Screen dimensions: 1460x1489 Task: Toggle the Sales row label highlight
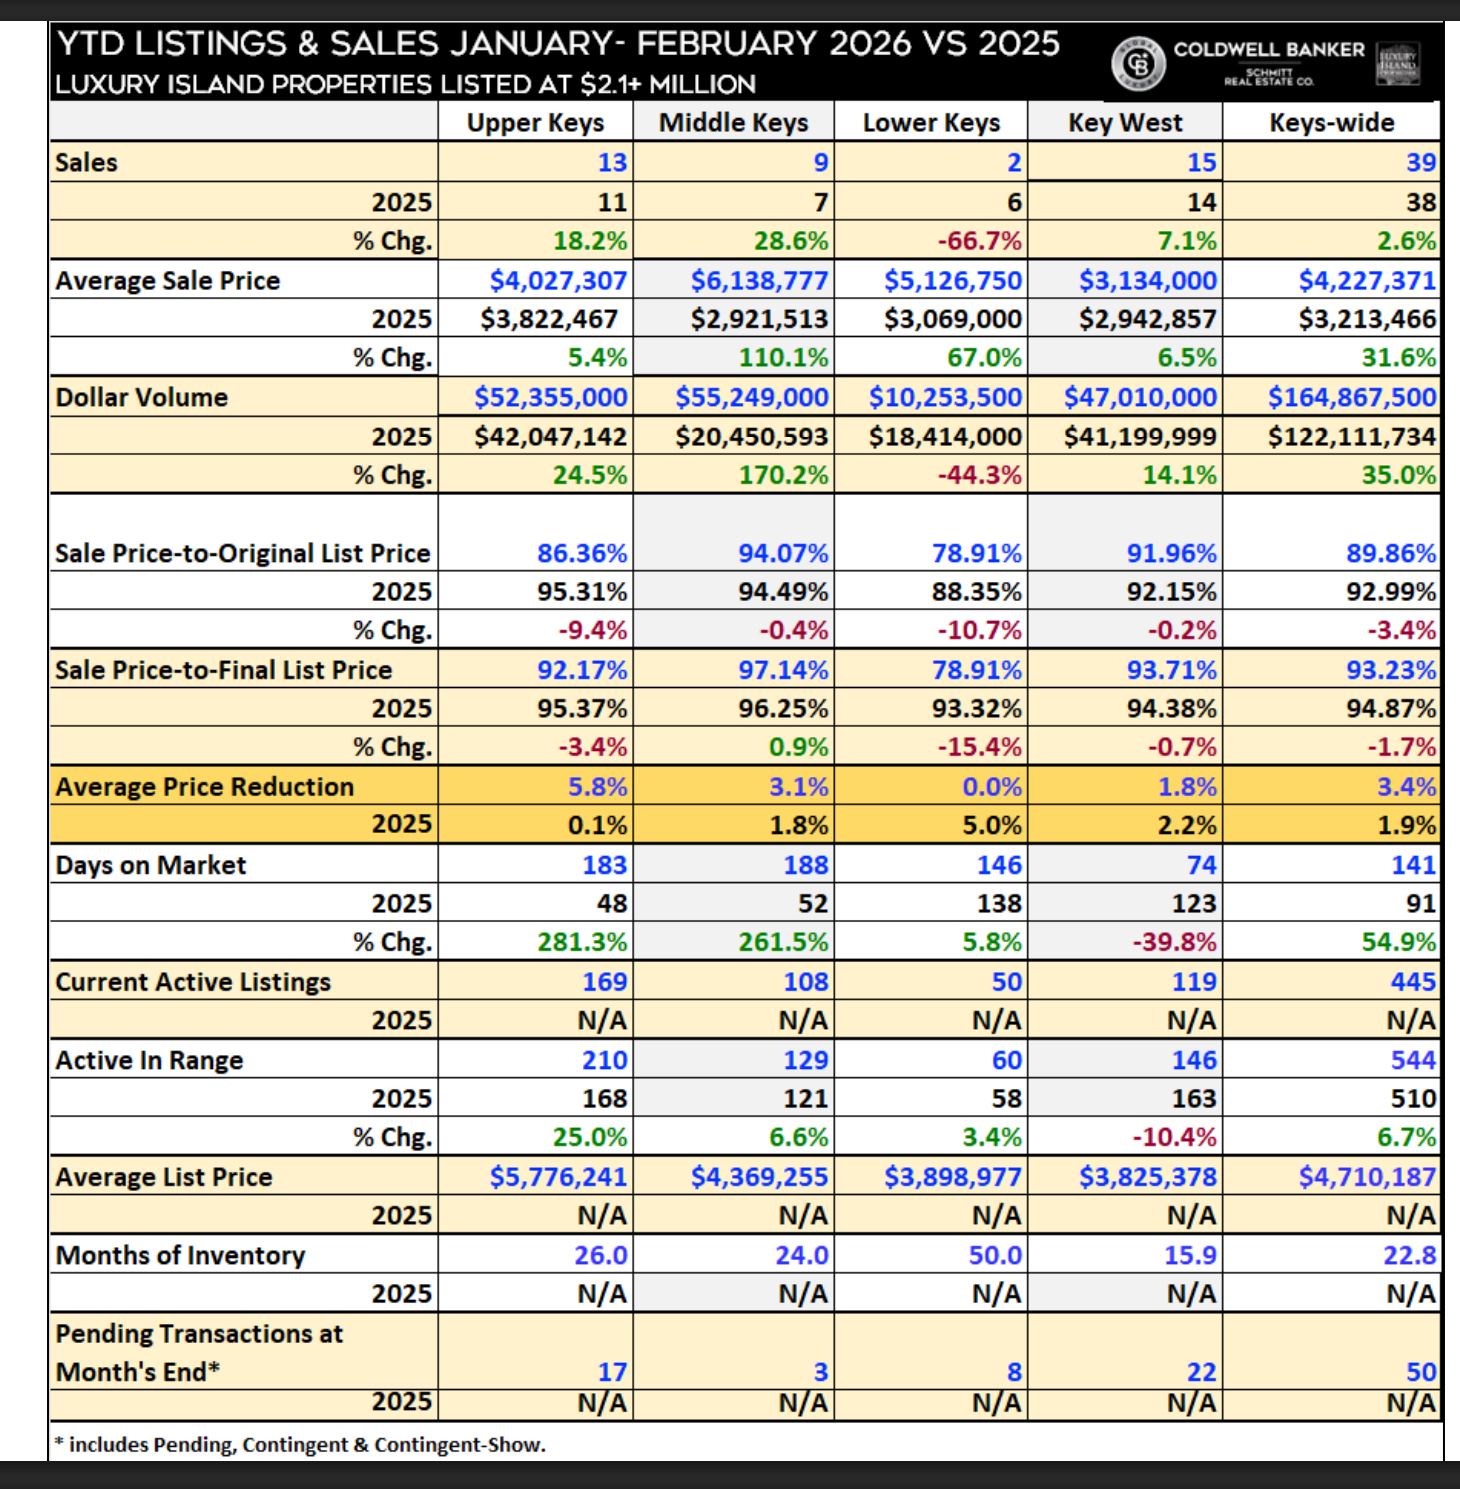click(x=85, y=162)
